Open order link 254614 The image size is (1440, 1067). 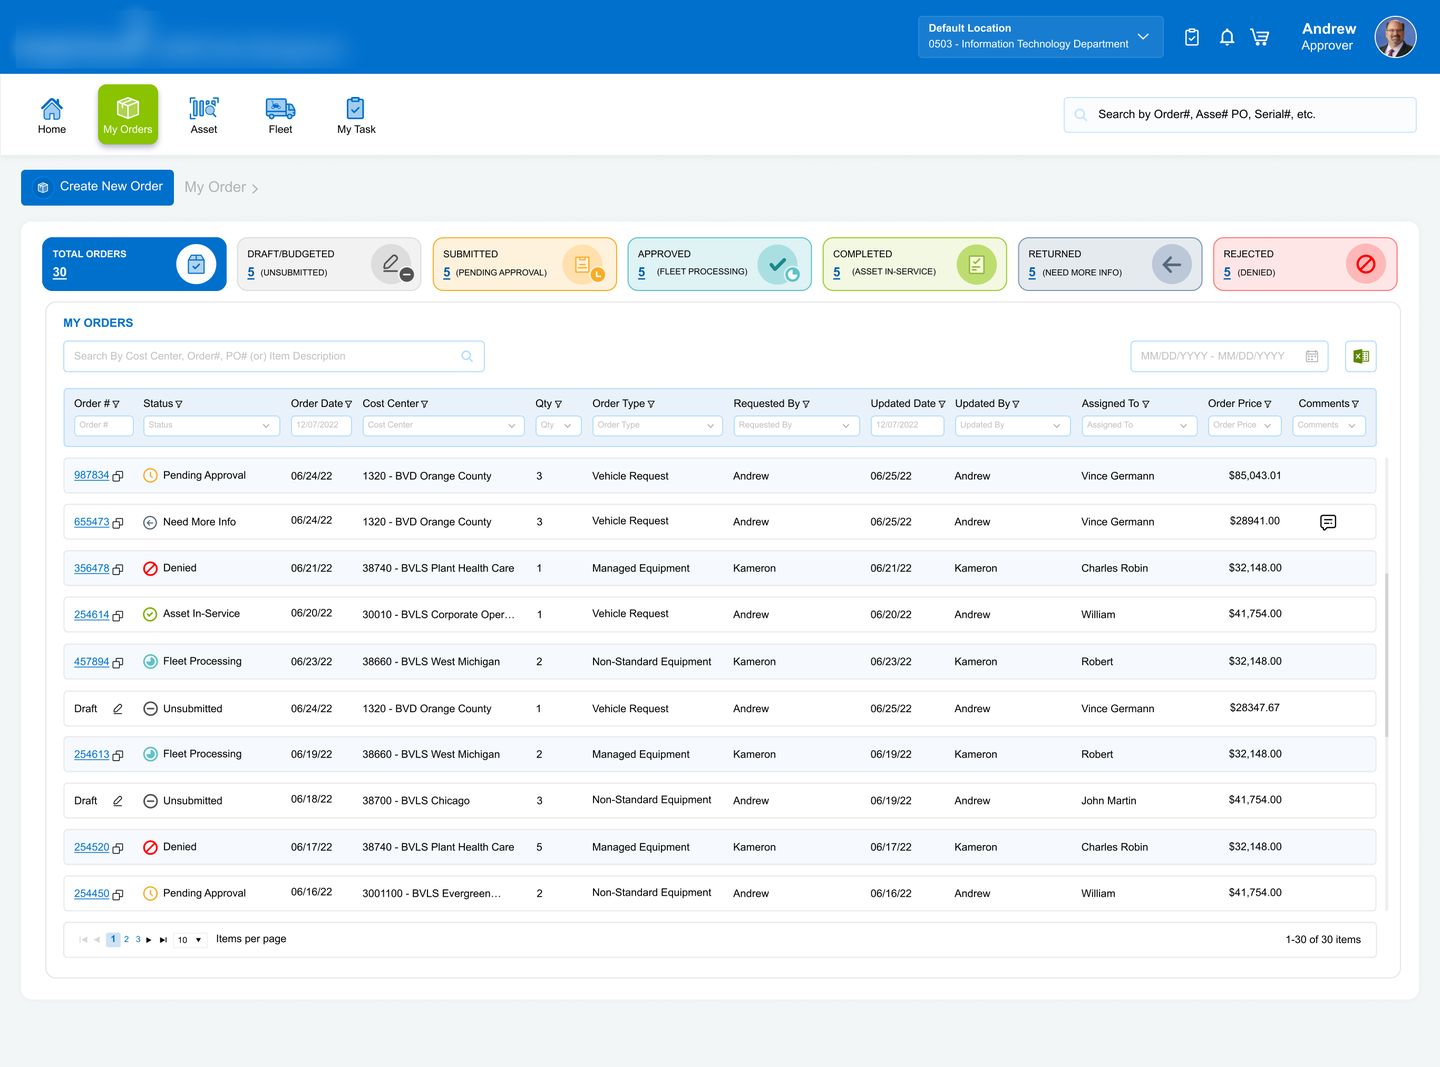click(x=91, y=615)
